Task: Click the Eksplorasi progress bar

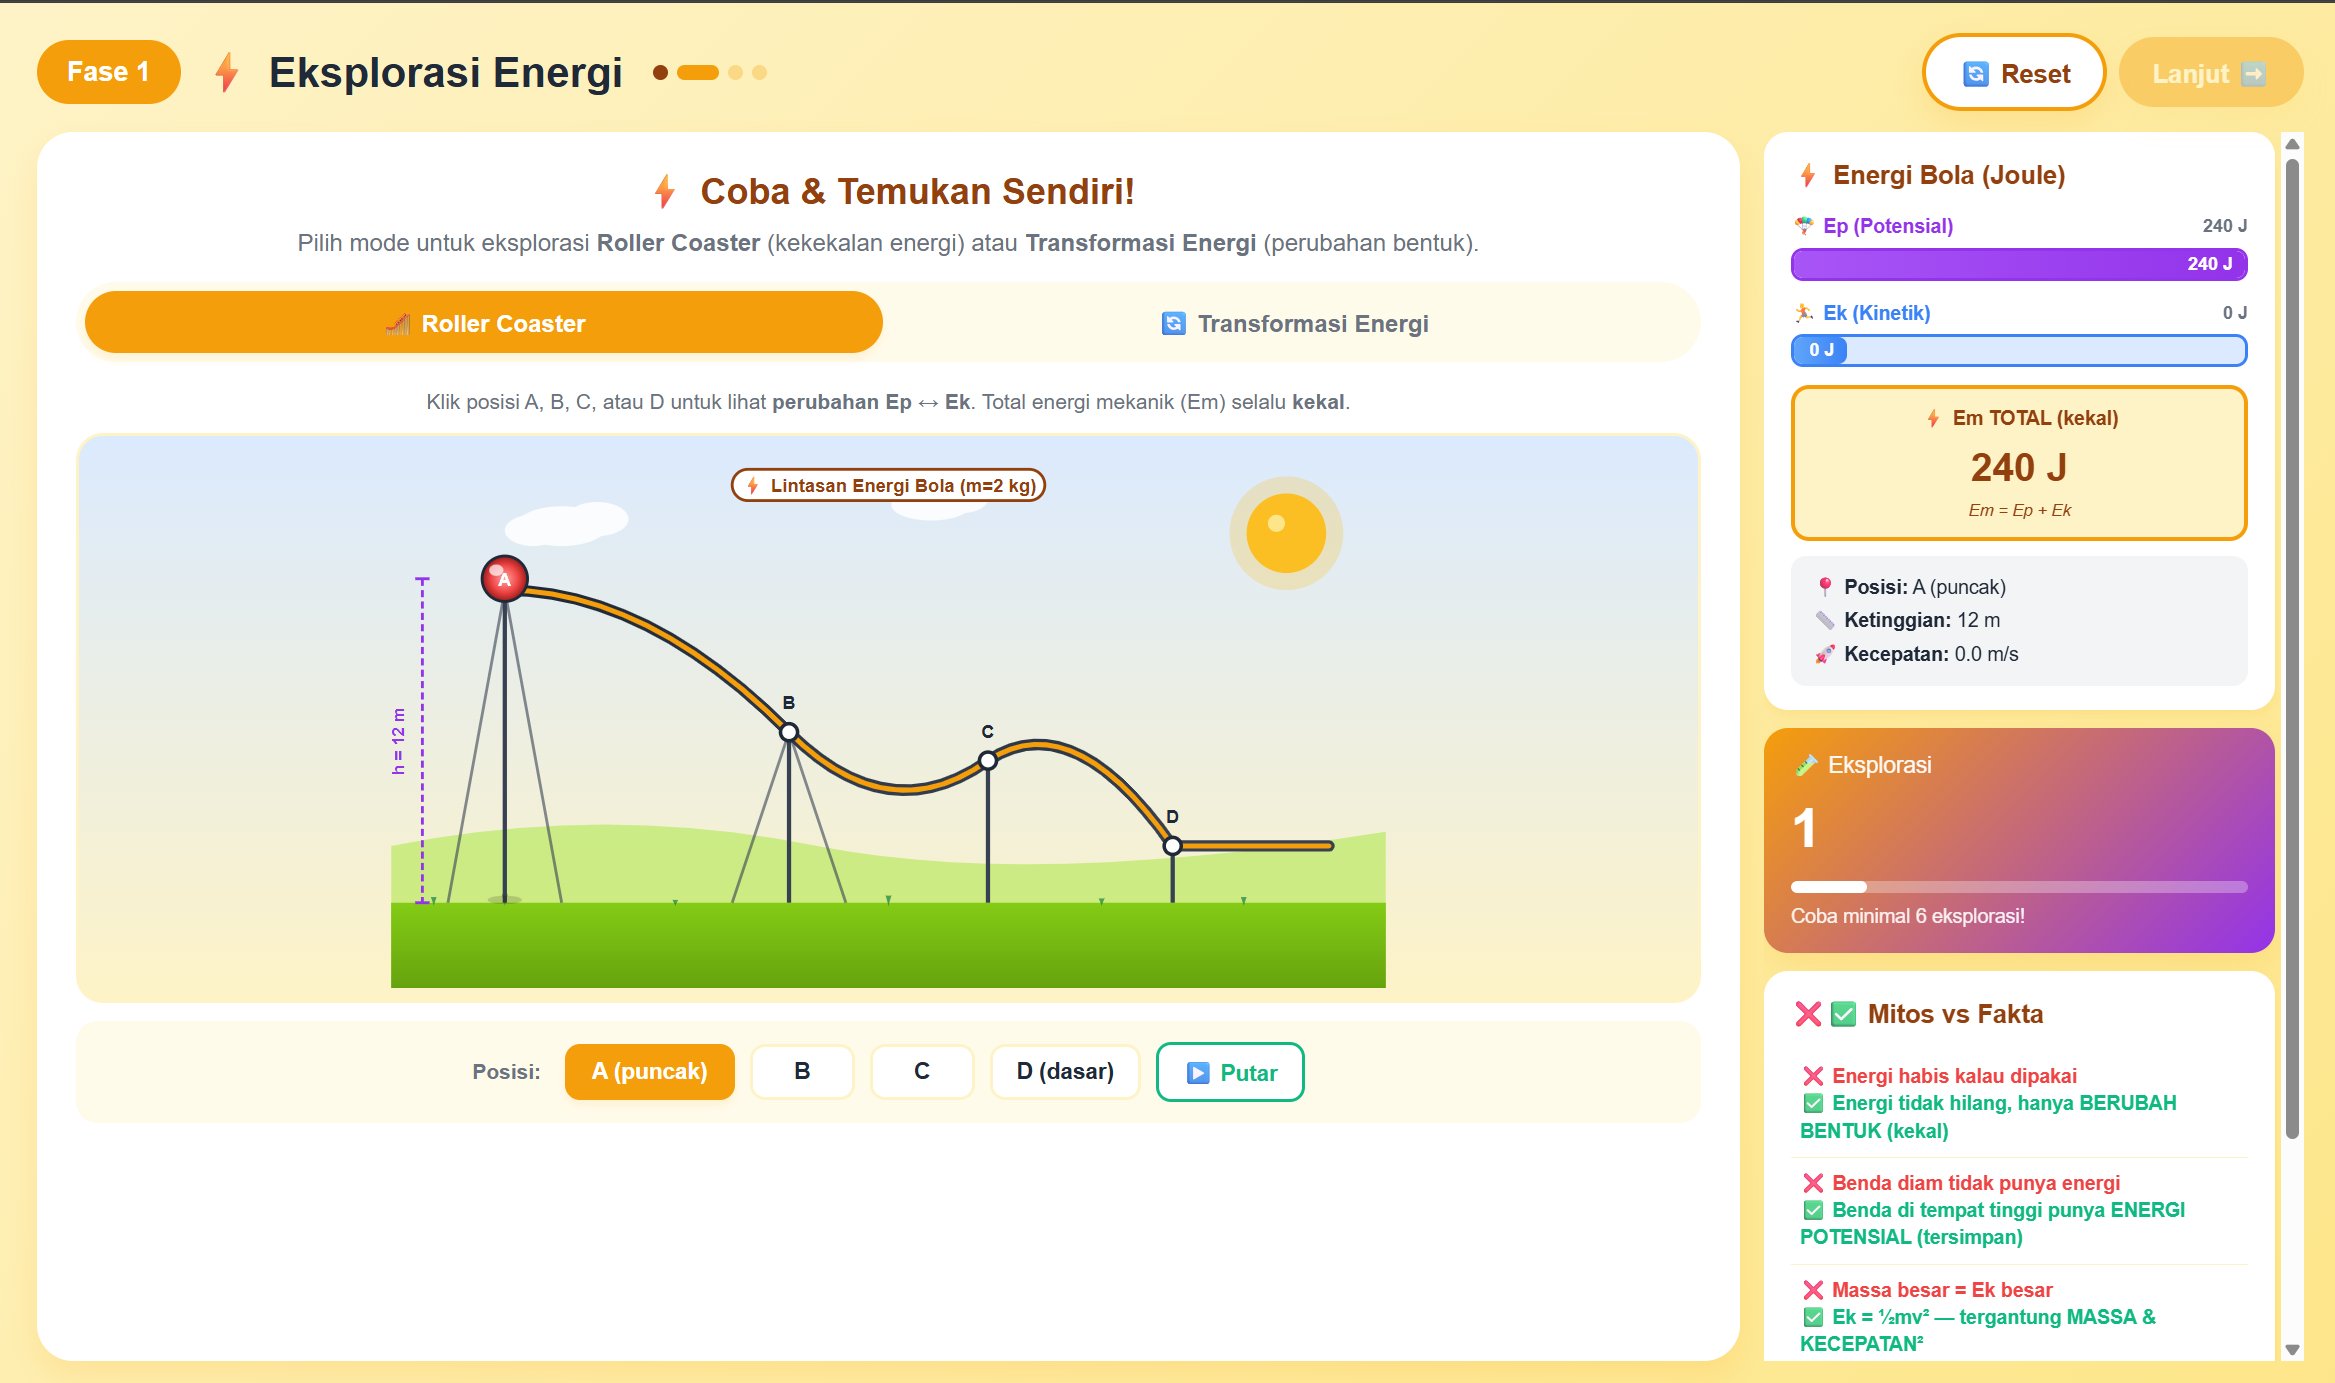Action: coord(2019,887)
